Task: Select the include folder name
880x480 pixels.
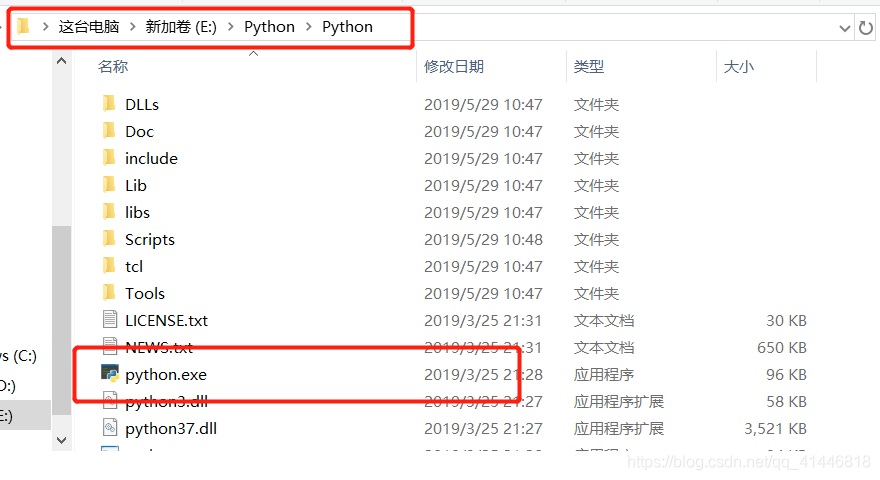Action: click(x=152, y=158)
